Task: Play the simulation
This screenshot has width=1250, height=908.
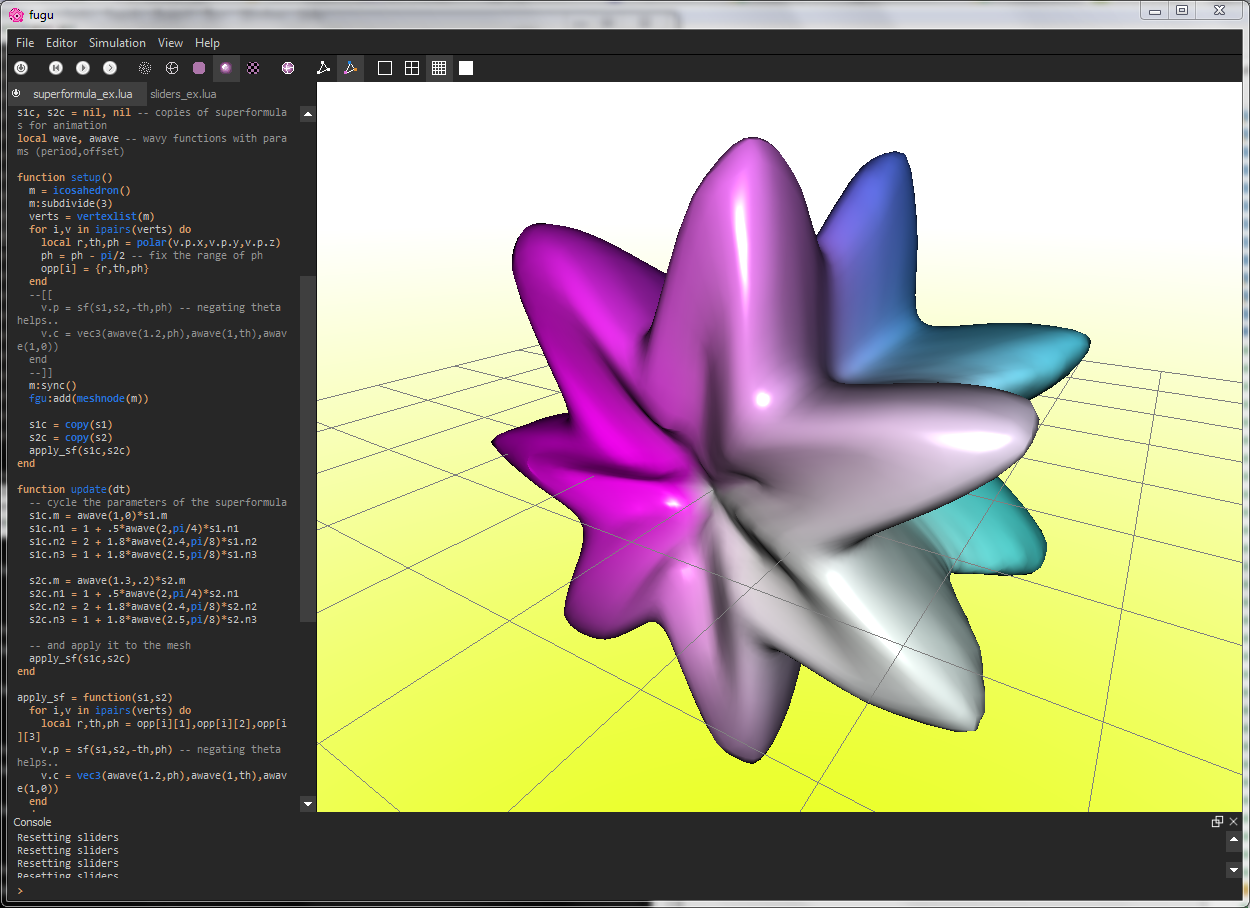Action: tap(83, 68)
